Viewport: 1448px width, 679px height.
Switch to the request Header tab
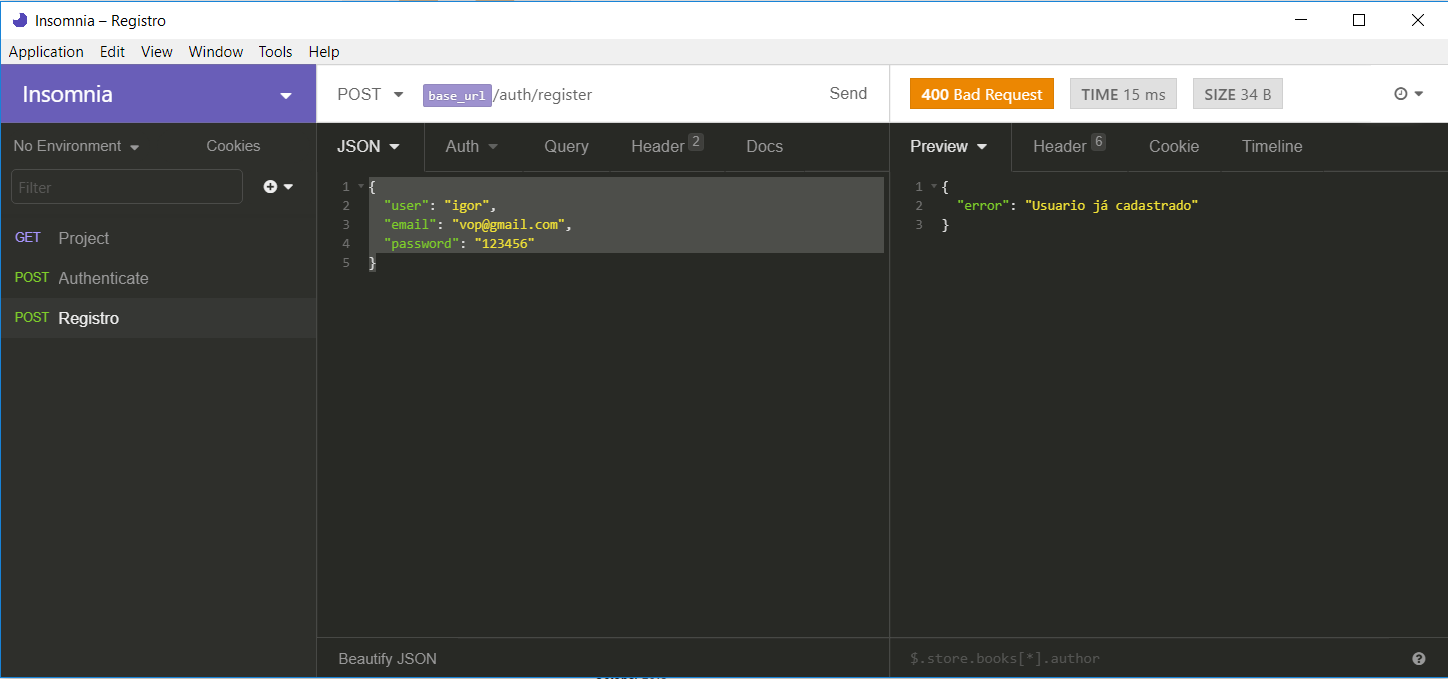point(667,146)
